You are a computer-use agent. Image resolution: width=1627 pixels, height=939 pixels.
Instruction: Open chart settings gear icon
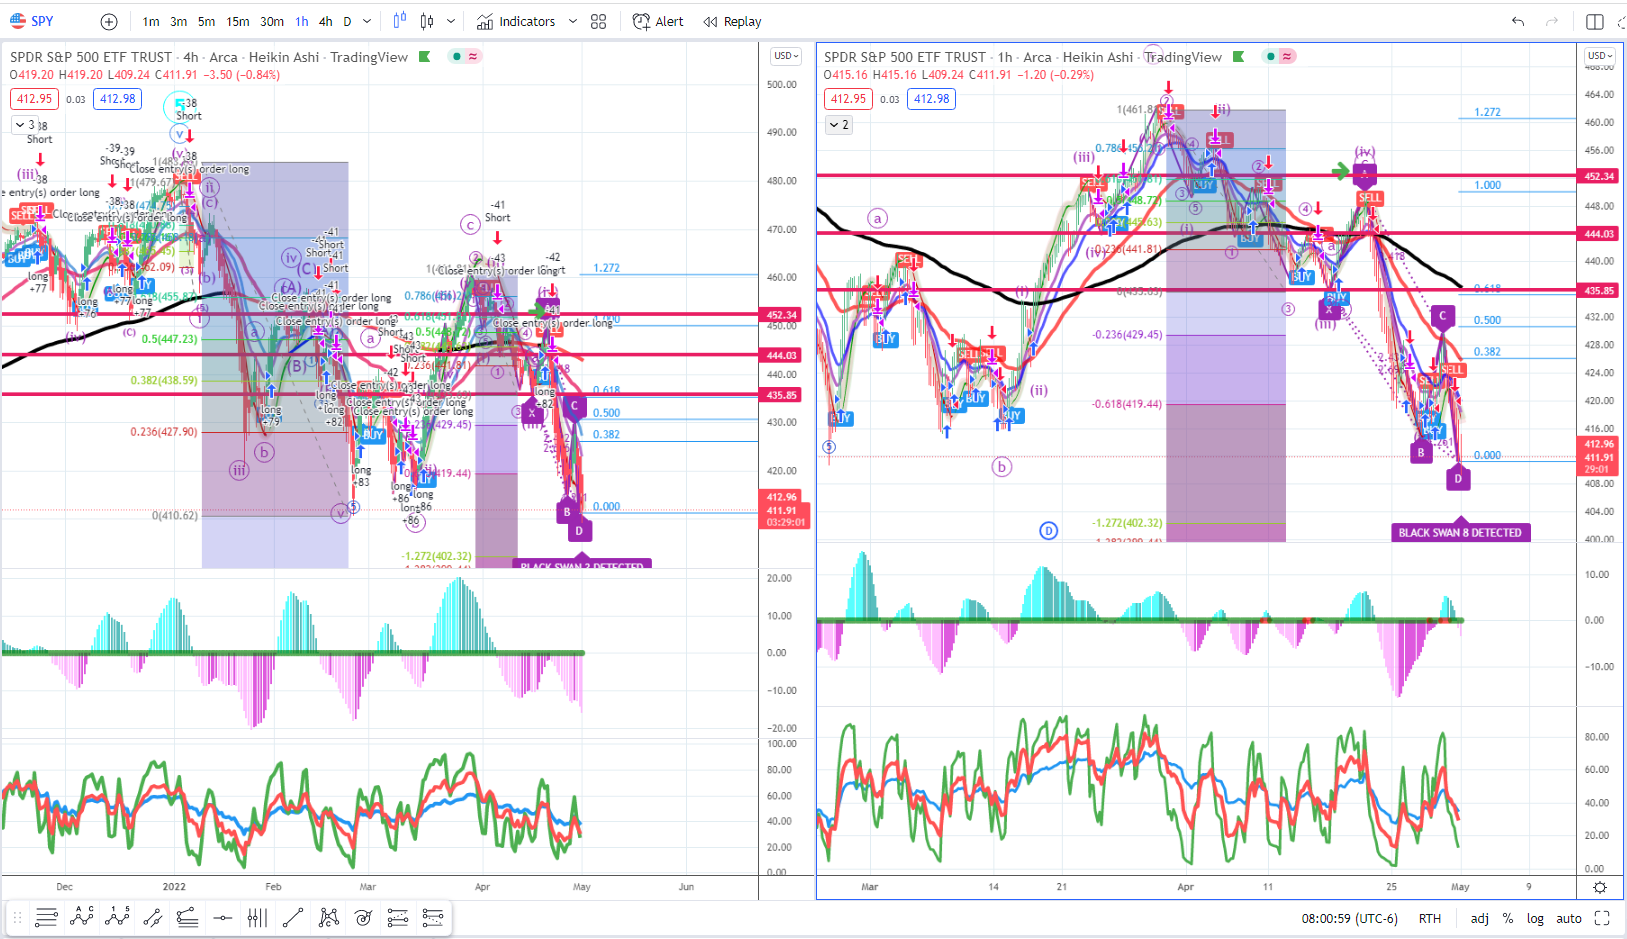(1600, 887)
